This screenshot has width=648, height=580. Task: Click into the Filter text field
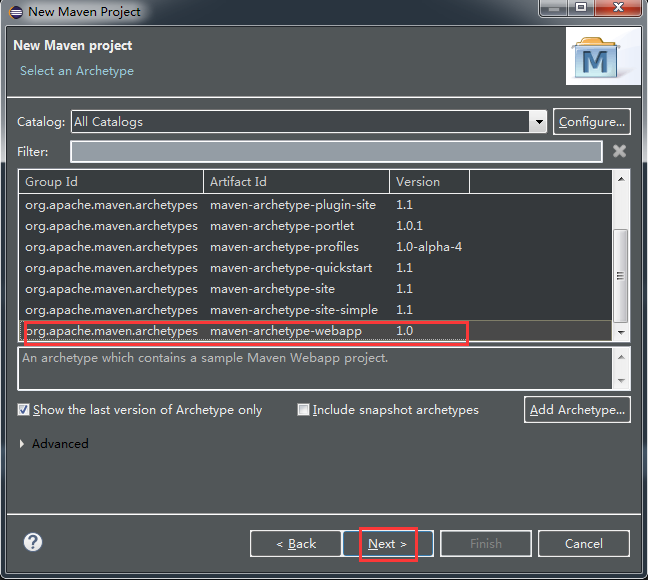pos(336,151)
